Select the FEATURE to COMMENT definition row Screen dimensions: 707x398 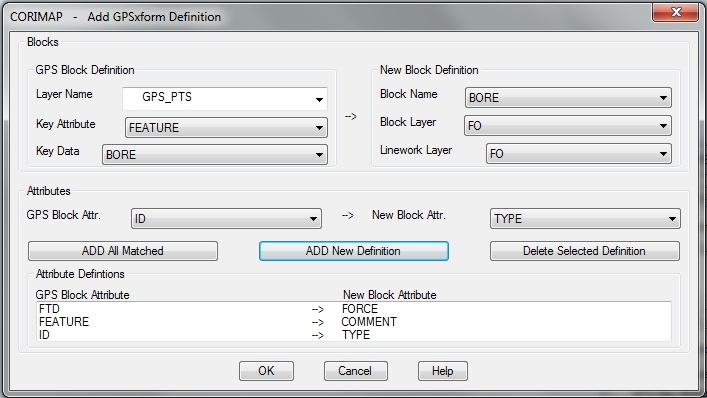click(x=354, y=322)
